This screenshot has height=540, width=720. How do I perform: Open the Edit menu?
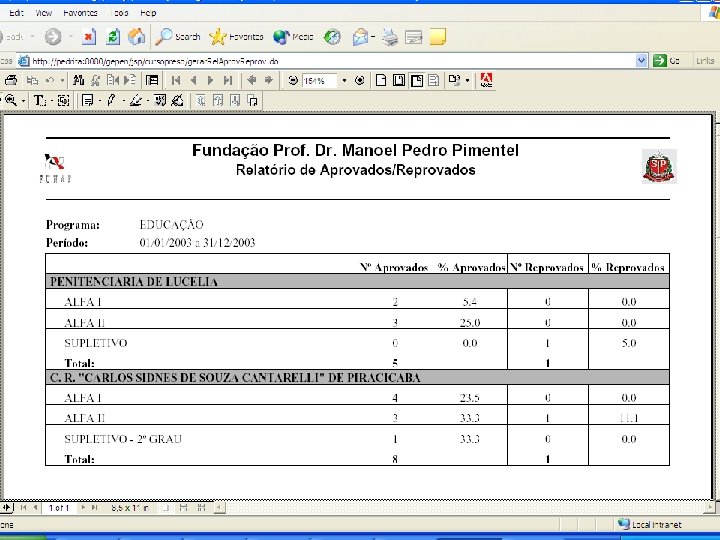click(x=16, y=13)
